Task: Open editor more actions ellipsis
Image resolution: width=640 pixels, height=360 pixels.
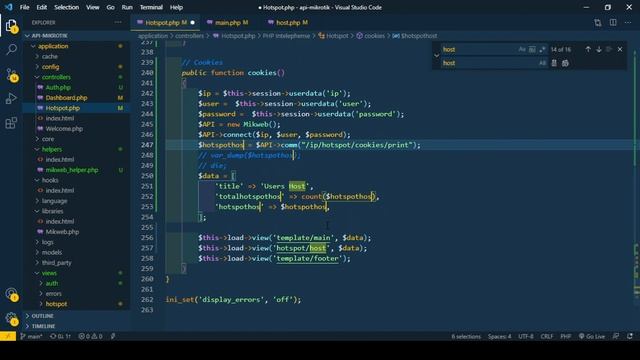Action: tap(628, 23)
